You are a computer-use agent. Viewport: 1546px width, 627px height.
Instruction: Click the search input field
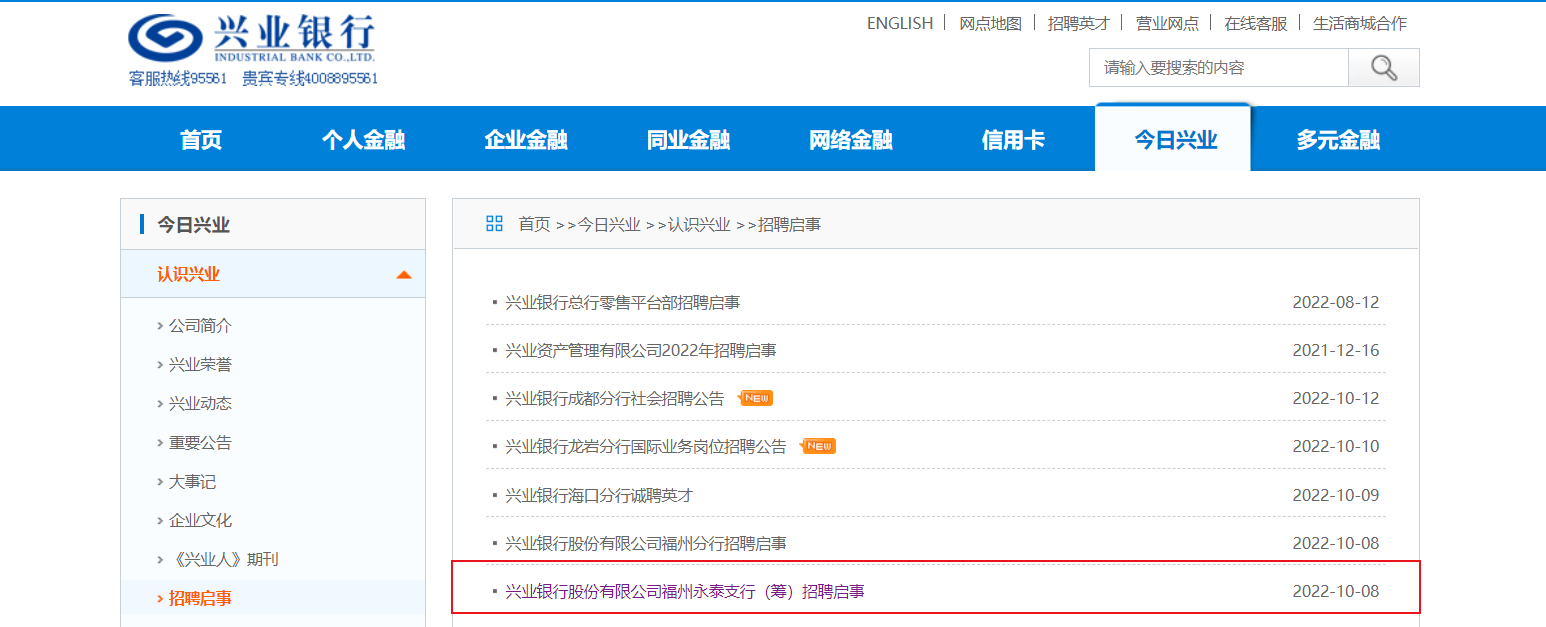click(1218, 68)
